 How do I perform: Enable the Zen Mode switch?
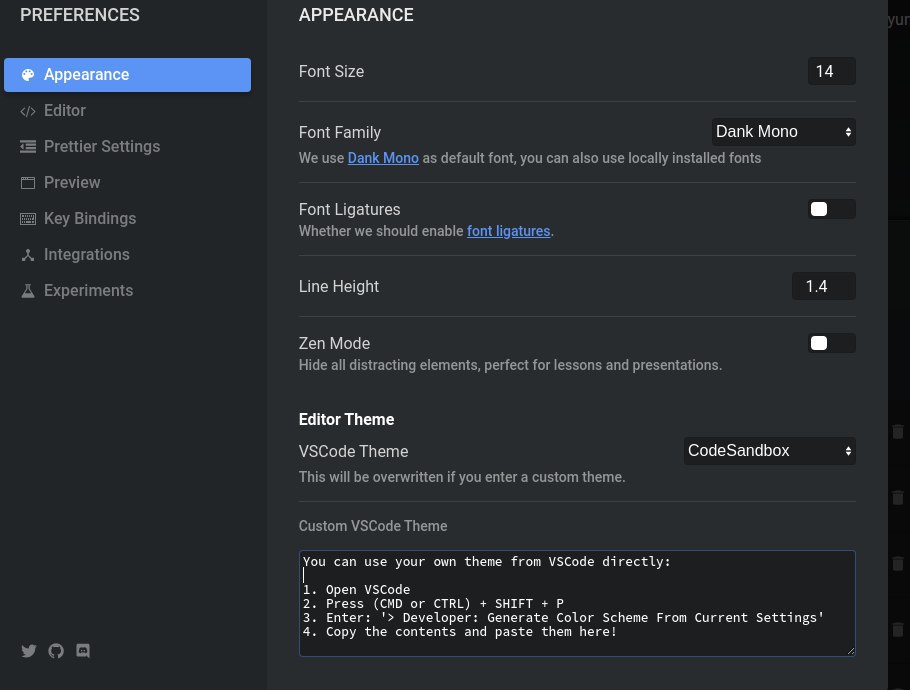[831, 343]
